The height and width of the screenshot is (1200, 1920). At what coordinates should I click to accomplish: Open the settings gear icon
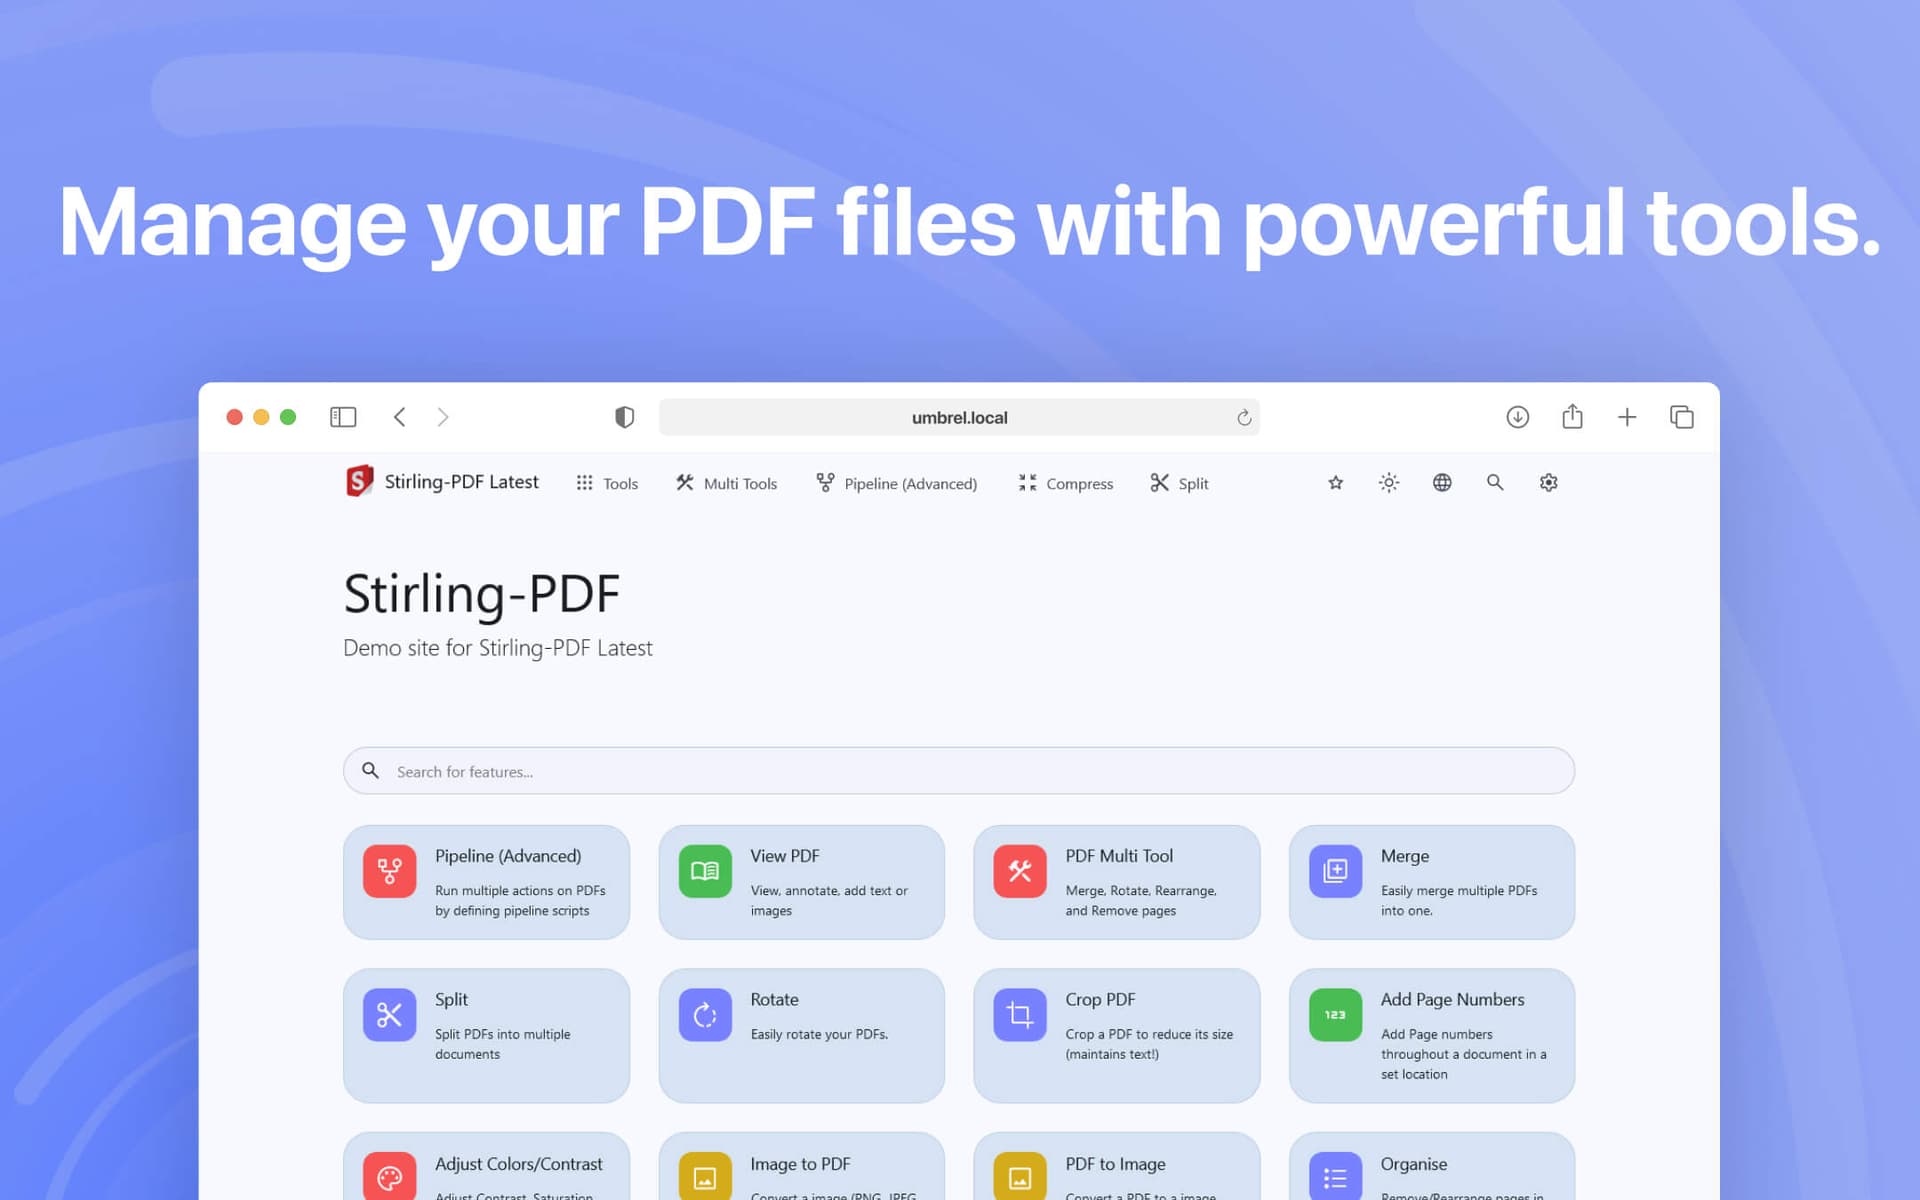point(1548,483)
